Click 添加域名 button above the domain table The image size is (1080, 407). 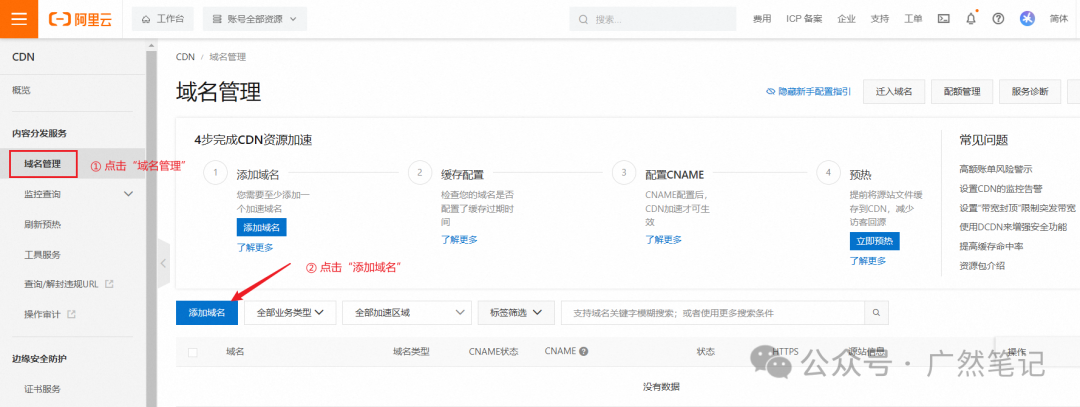coord(207,313)
